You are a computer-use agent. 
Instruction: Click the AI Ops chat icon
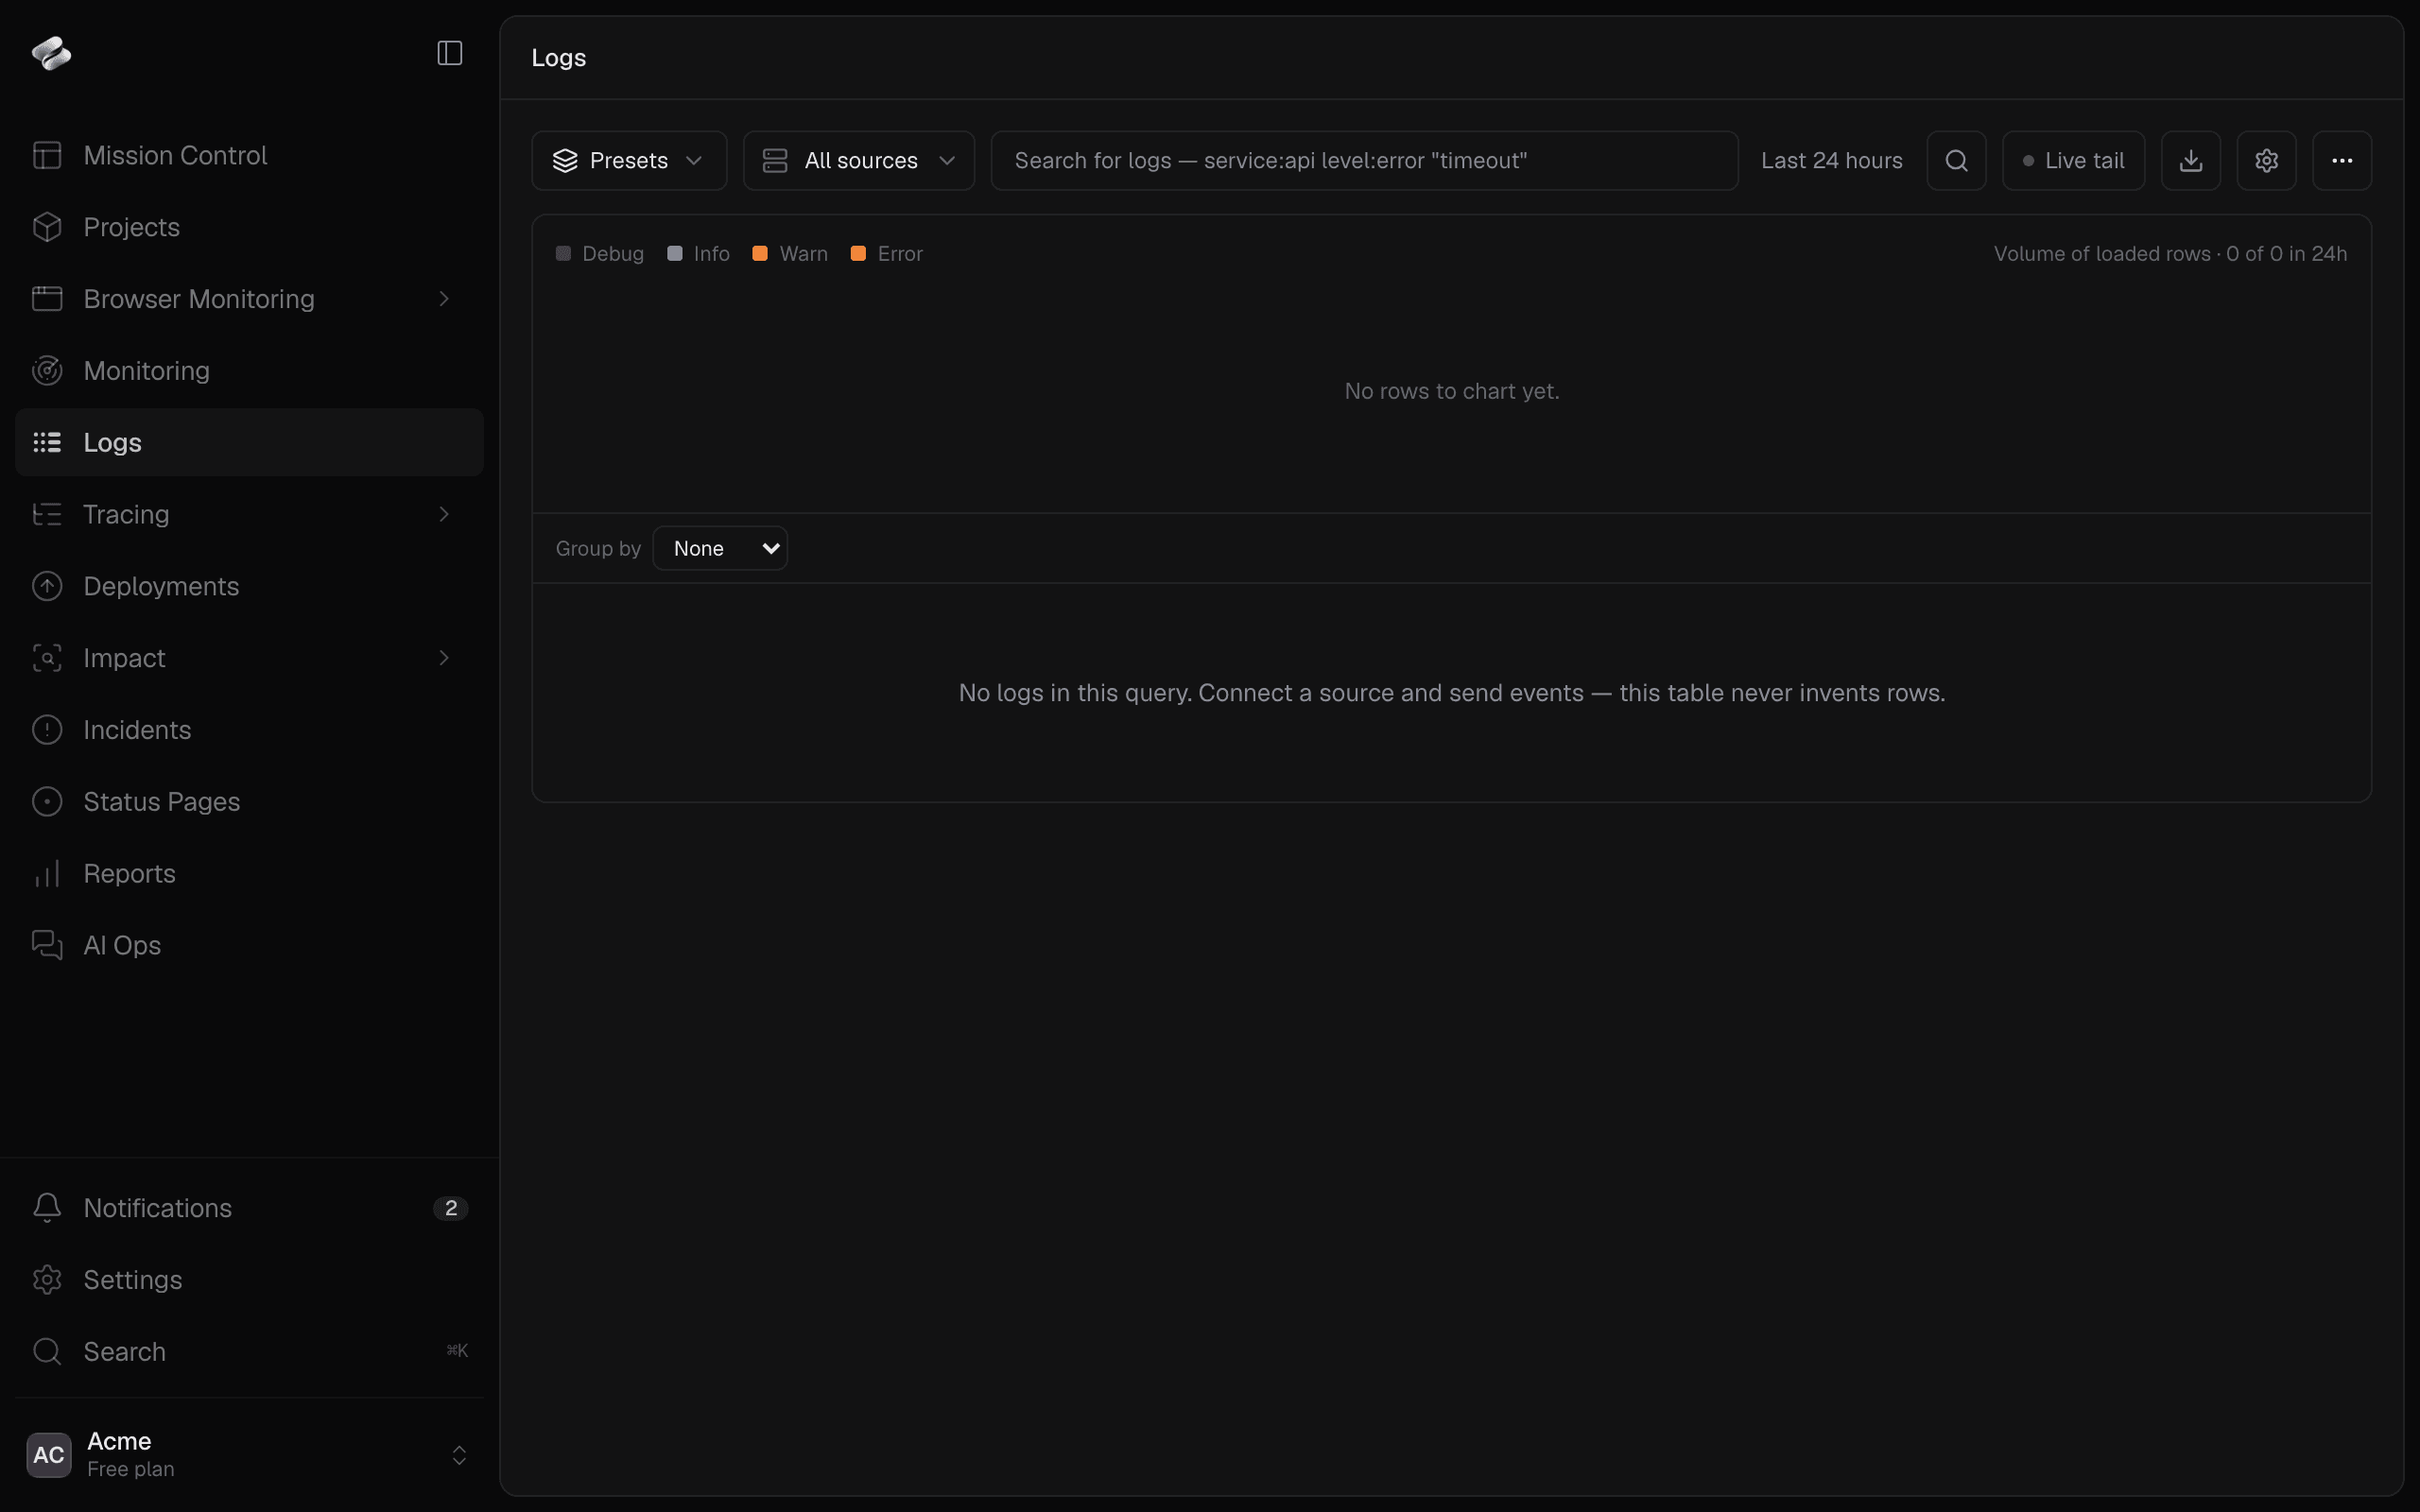pos(47,945)
